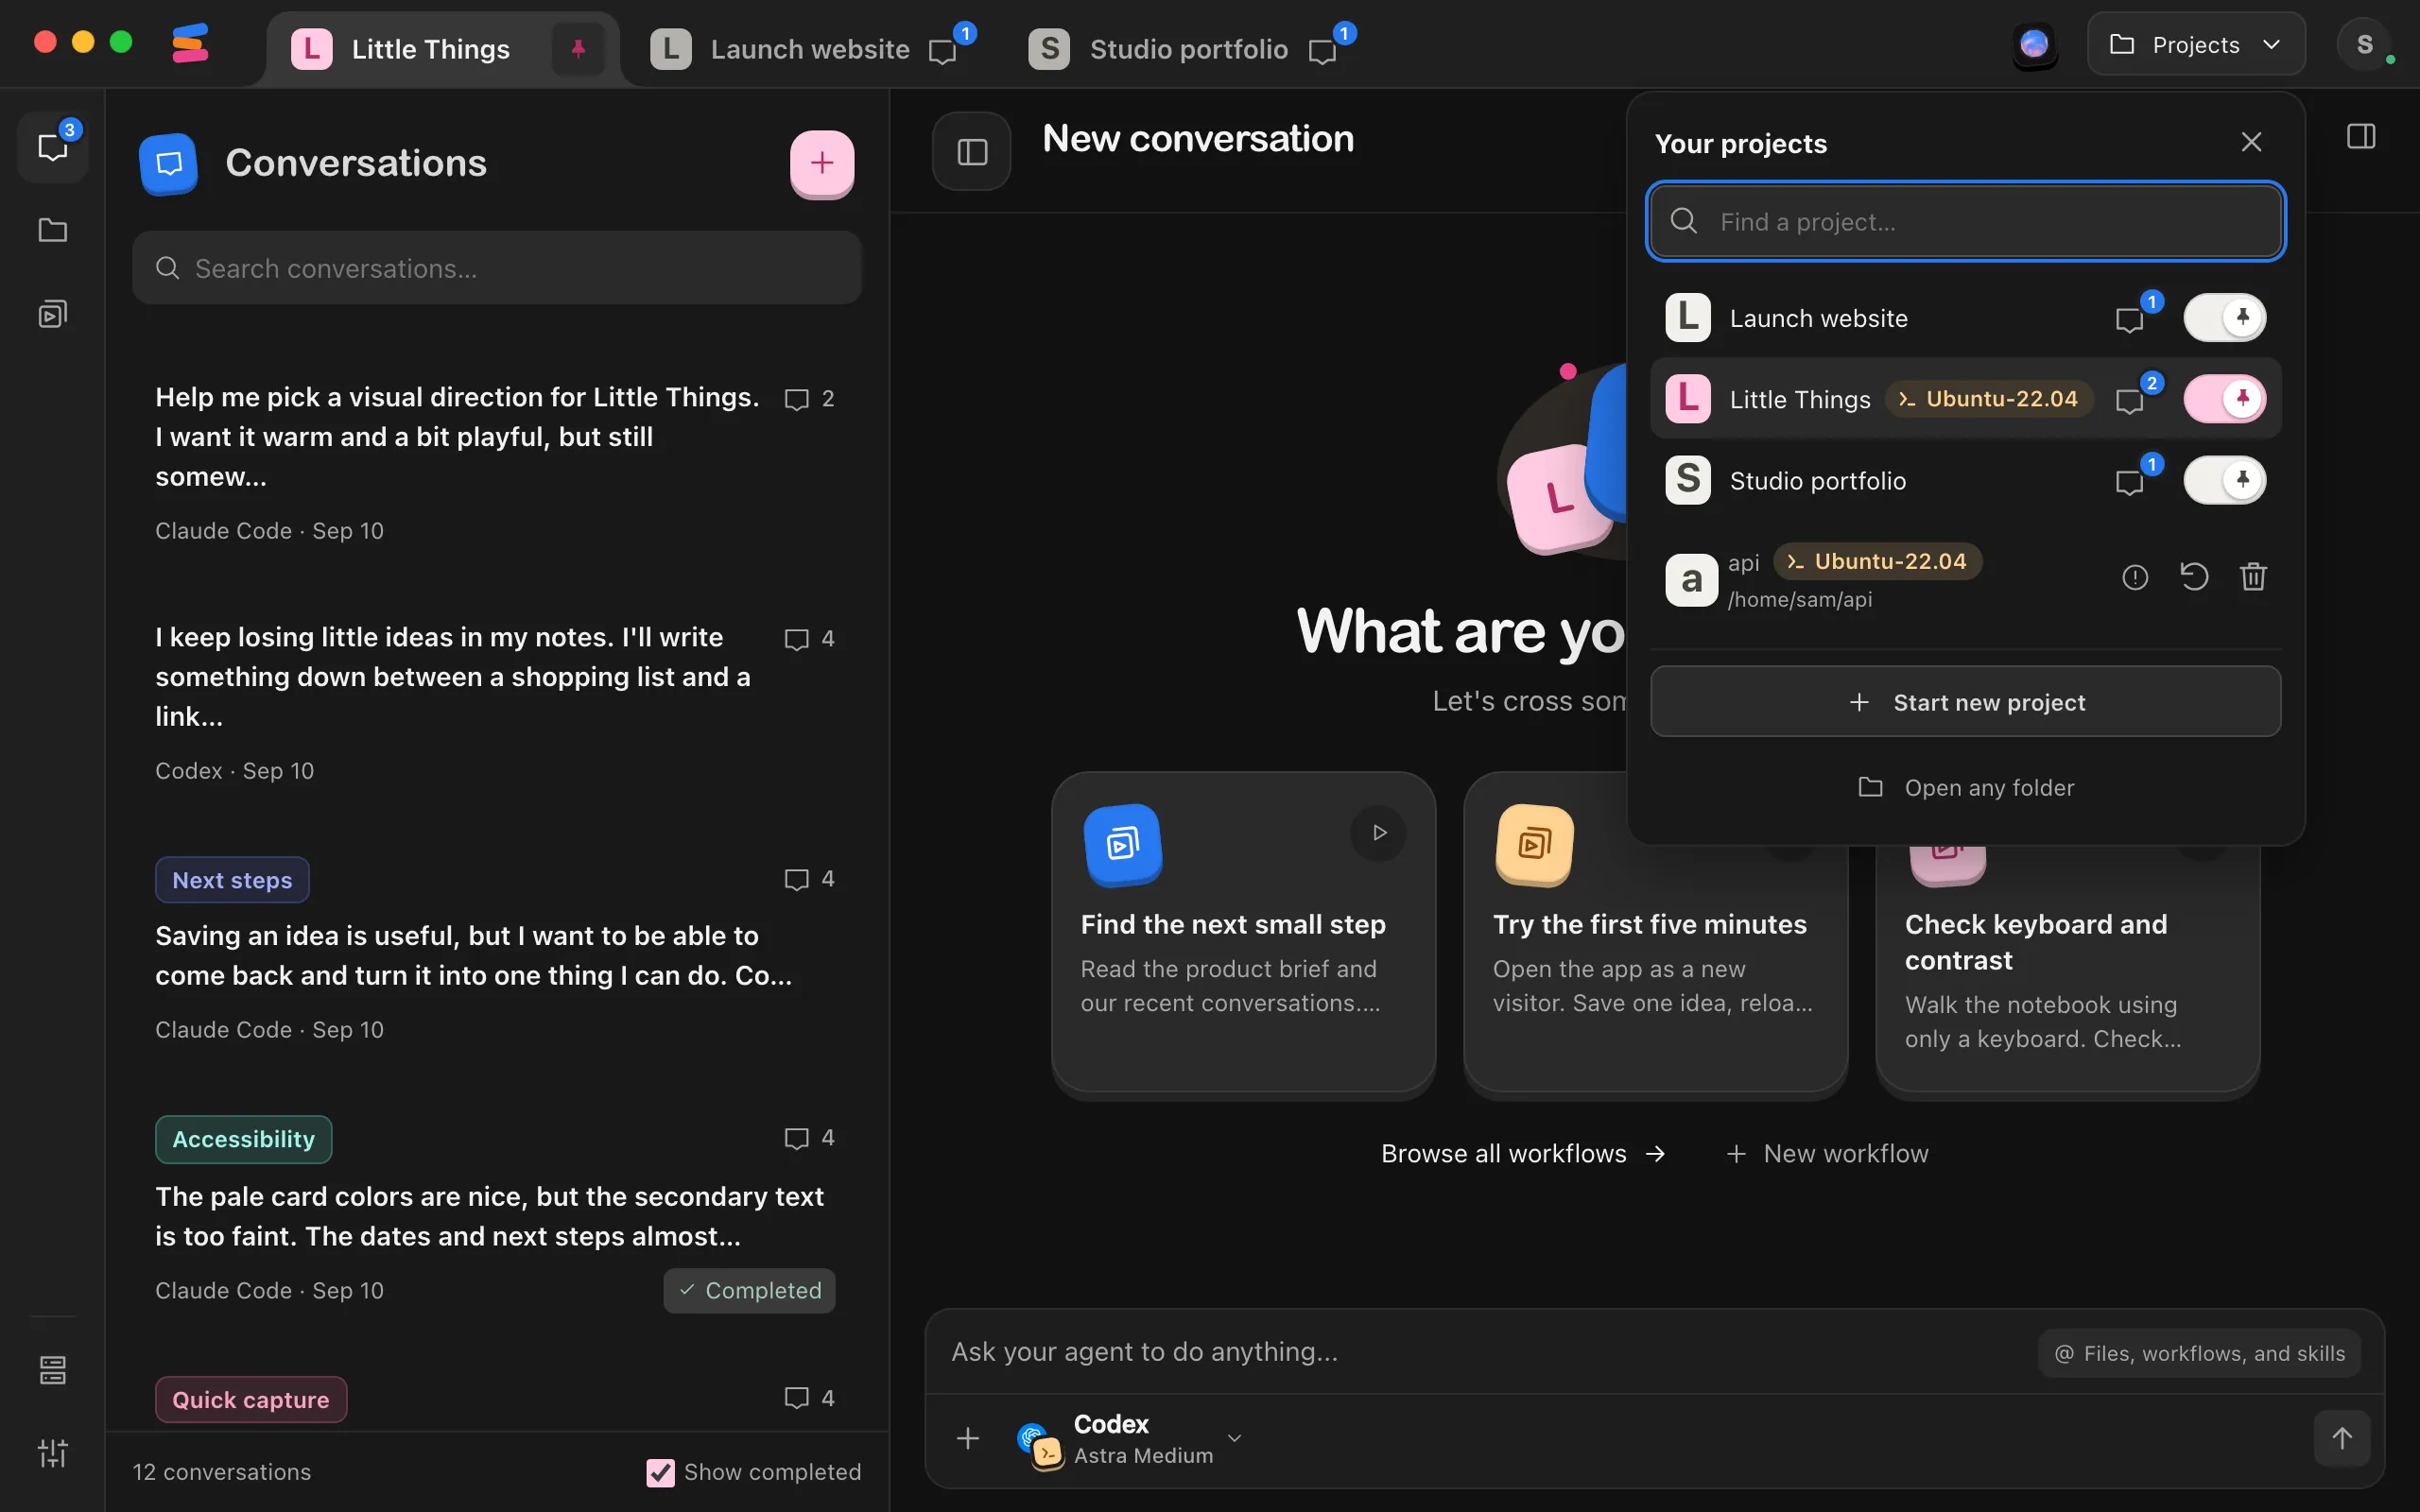Delete the api project with trash icon

(x=2253, y=577)
